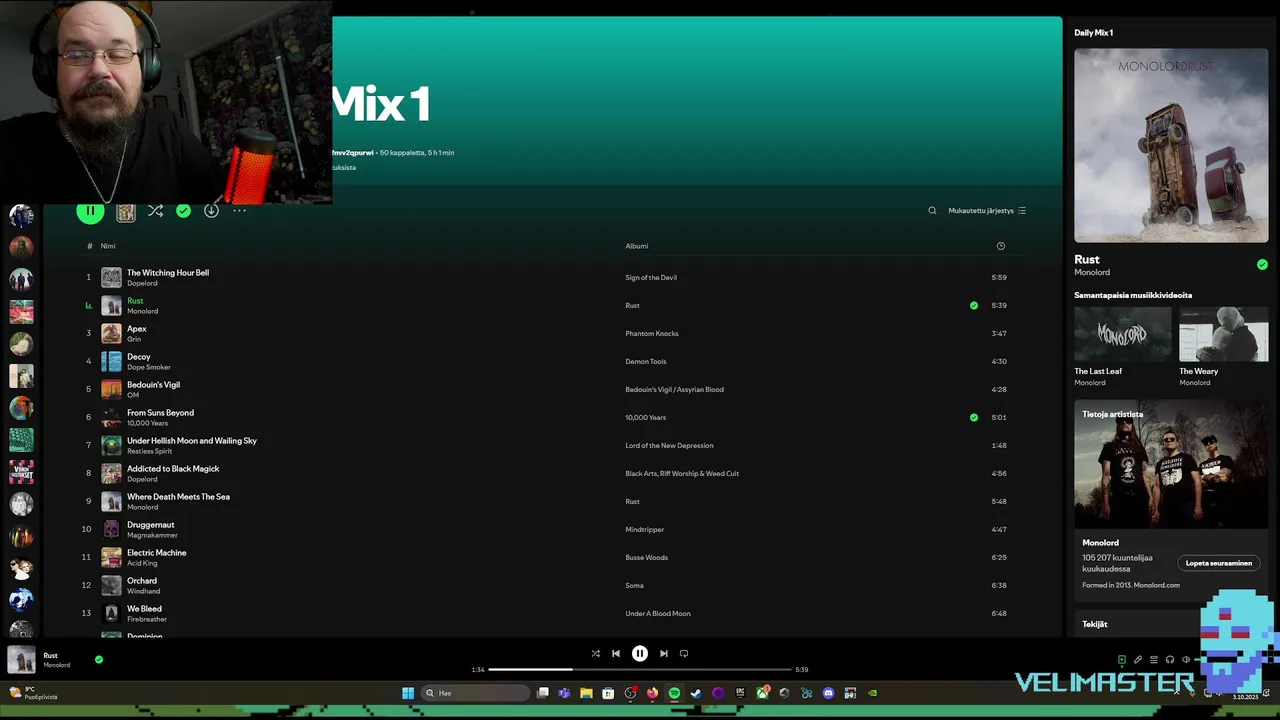Sort tracks by the Albumi column header

pyautogui.click(x=637, y=246)
